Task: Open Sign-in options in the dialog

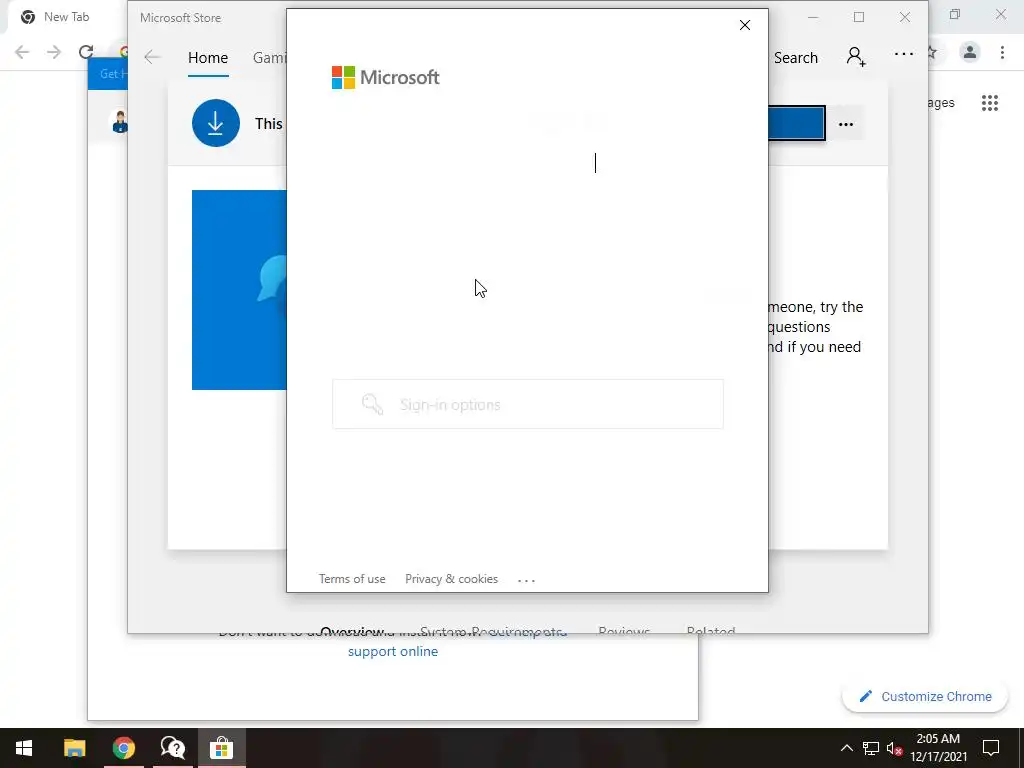Action: 528,404
